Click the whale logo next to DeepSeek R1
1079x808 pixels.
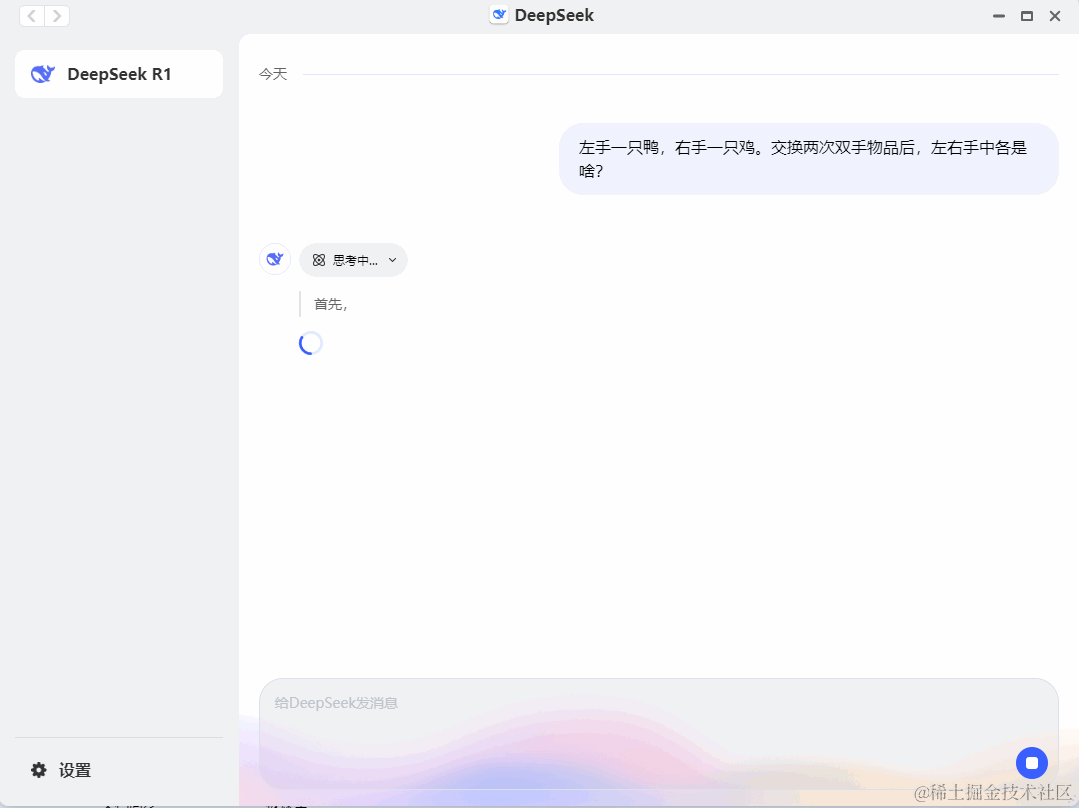coord(42,73)
